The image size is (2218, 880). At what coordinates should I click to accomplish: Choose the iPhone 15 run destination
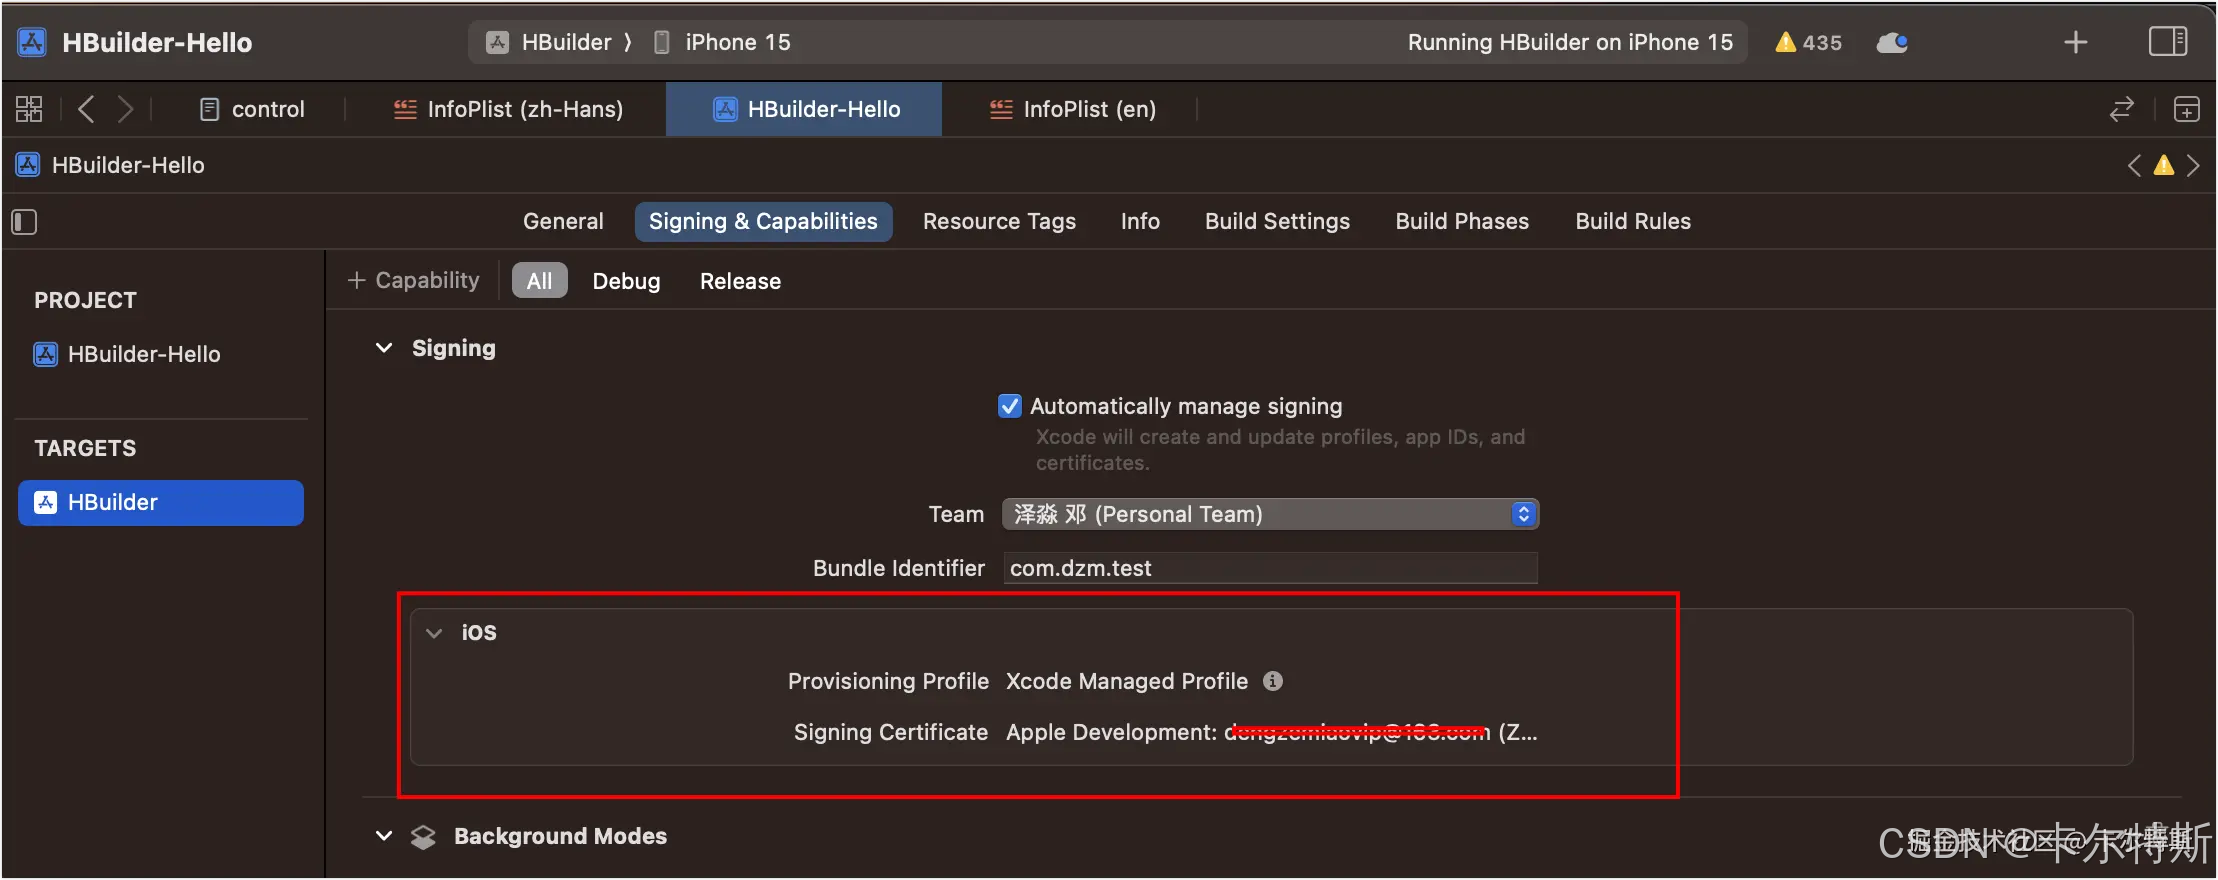pos(721,42)
